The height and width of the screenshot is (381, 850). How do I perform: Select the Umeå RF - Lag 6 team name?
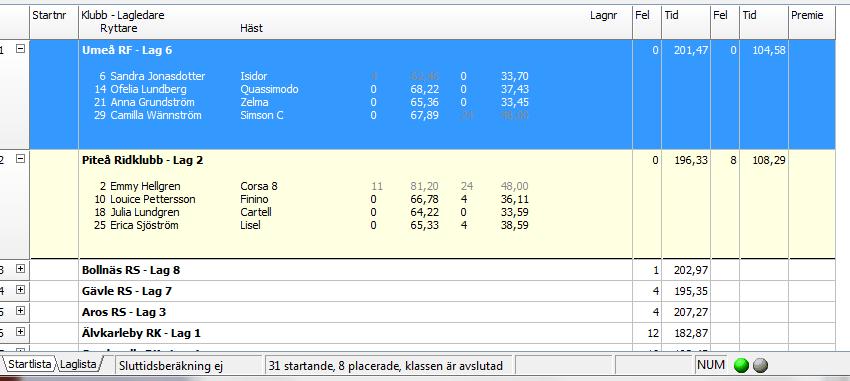point(127,50)
